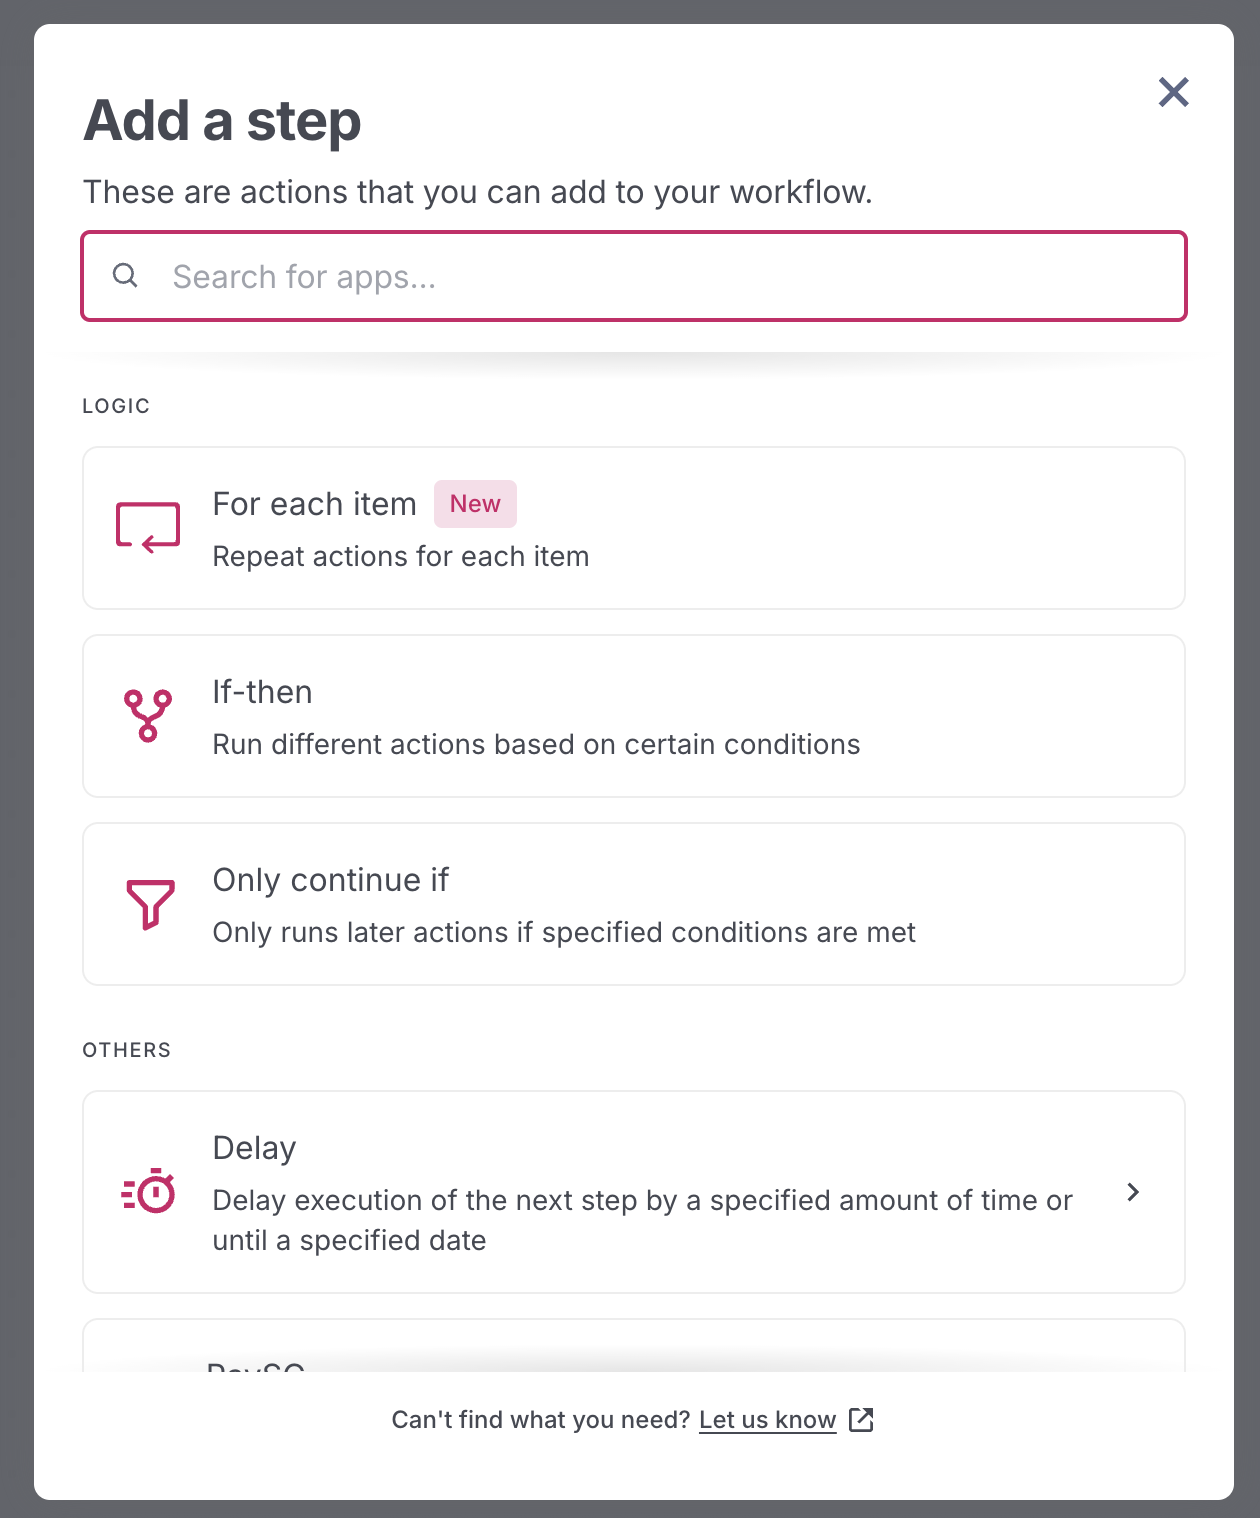Pick the Only continue if title
This screenshot has height=1518, width=1260.
pos(330,880)
